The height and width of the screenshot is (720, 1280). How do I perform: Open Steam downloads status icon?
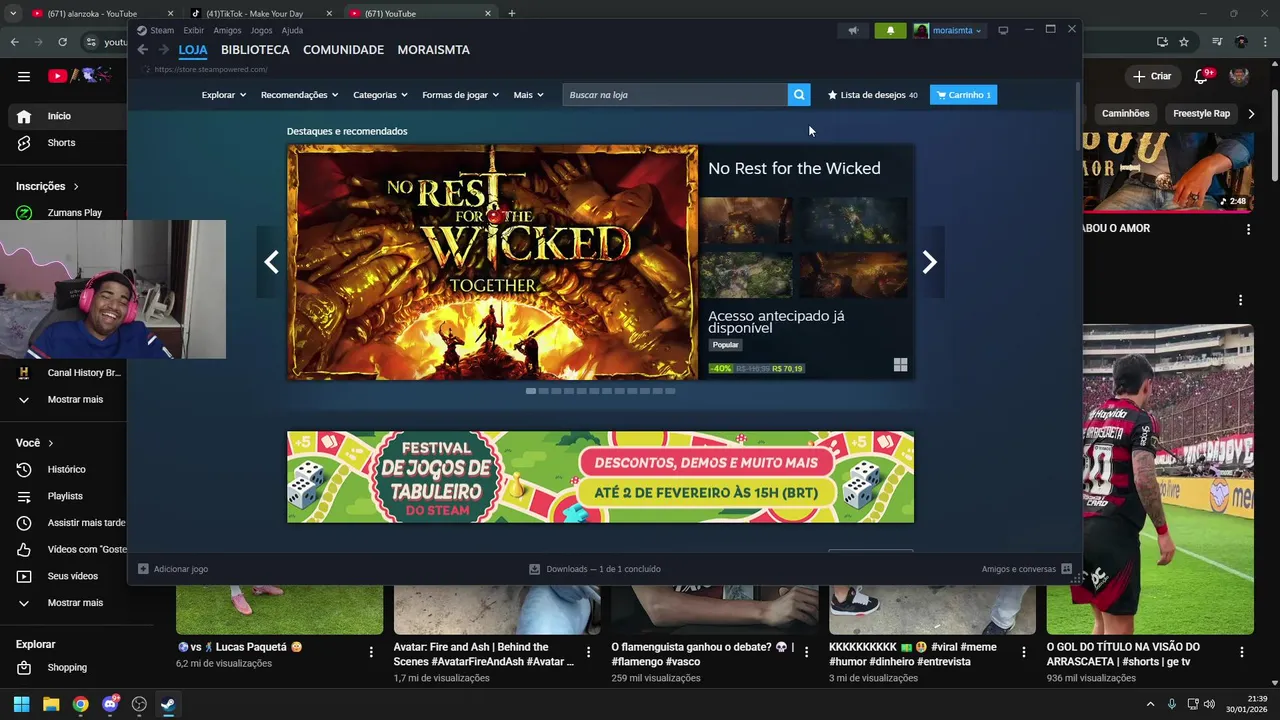tap(535, 569)
